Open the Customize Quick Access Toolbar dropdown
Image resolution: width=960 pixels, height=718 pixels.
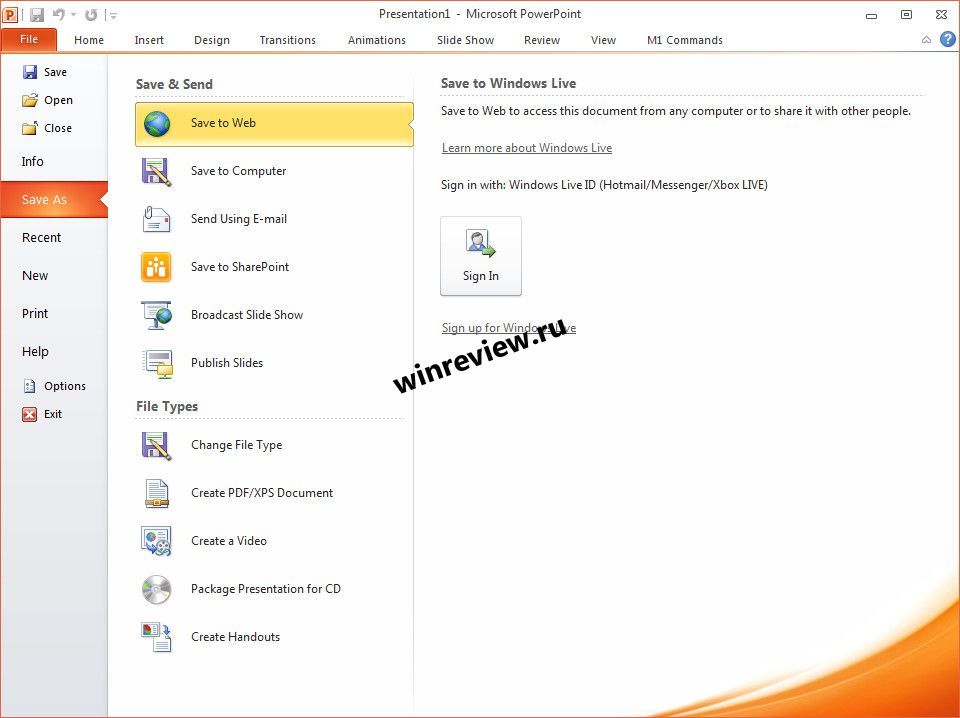(113, 15)
